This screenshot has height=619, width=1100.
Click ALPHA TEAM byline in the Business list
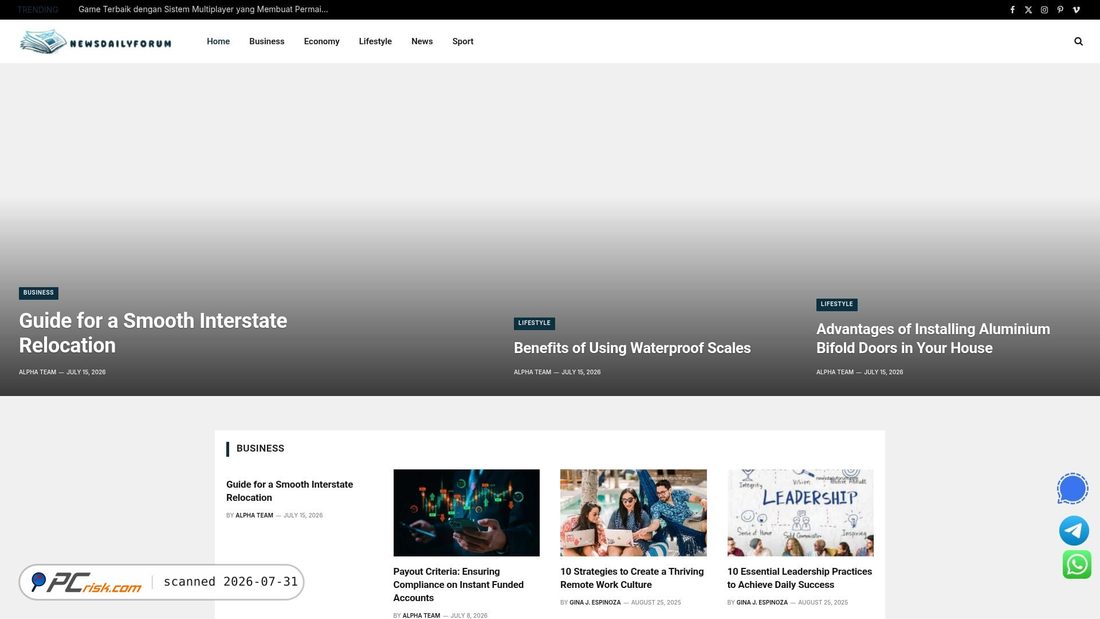coord(254,515)
